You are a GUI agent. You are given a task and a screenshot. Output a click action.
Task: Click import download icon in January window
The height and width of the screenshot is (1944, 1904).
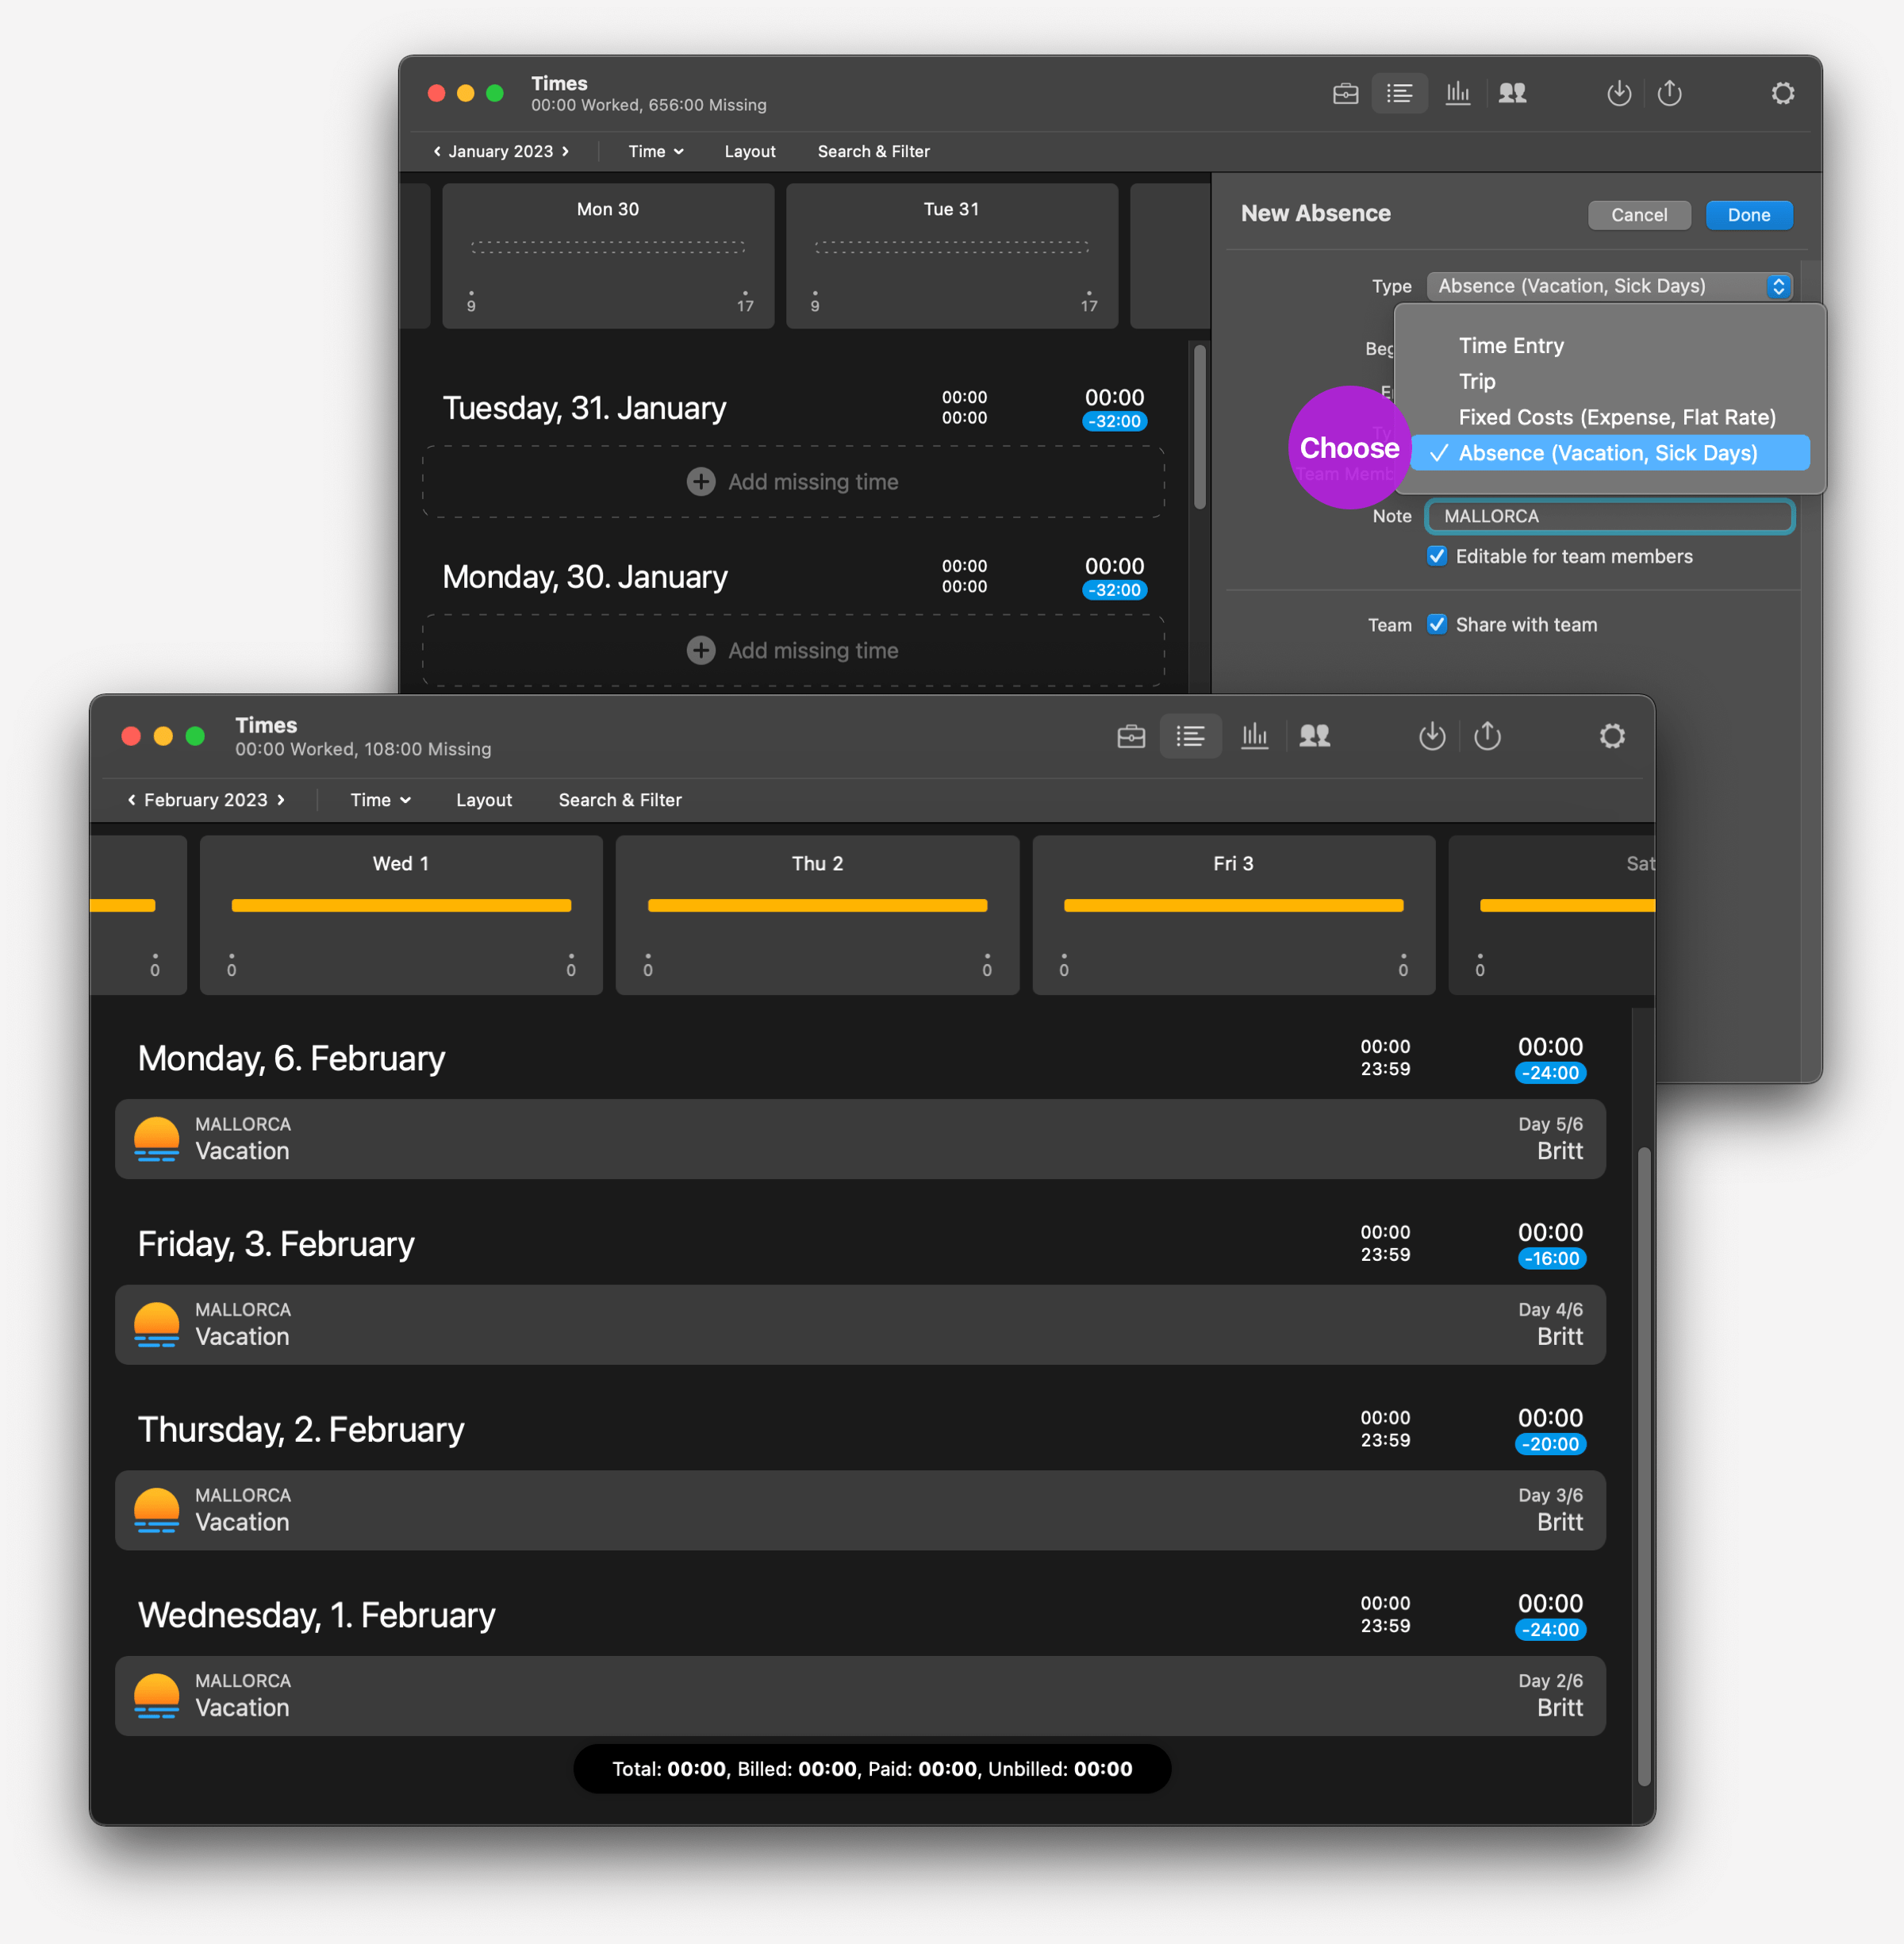tap(1619, 94)
